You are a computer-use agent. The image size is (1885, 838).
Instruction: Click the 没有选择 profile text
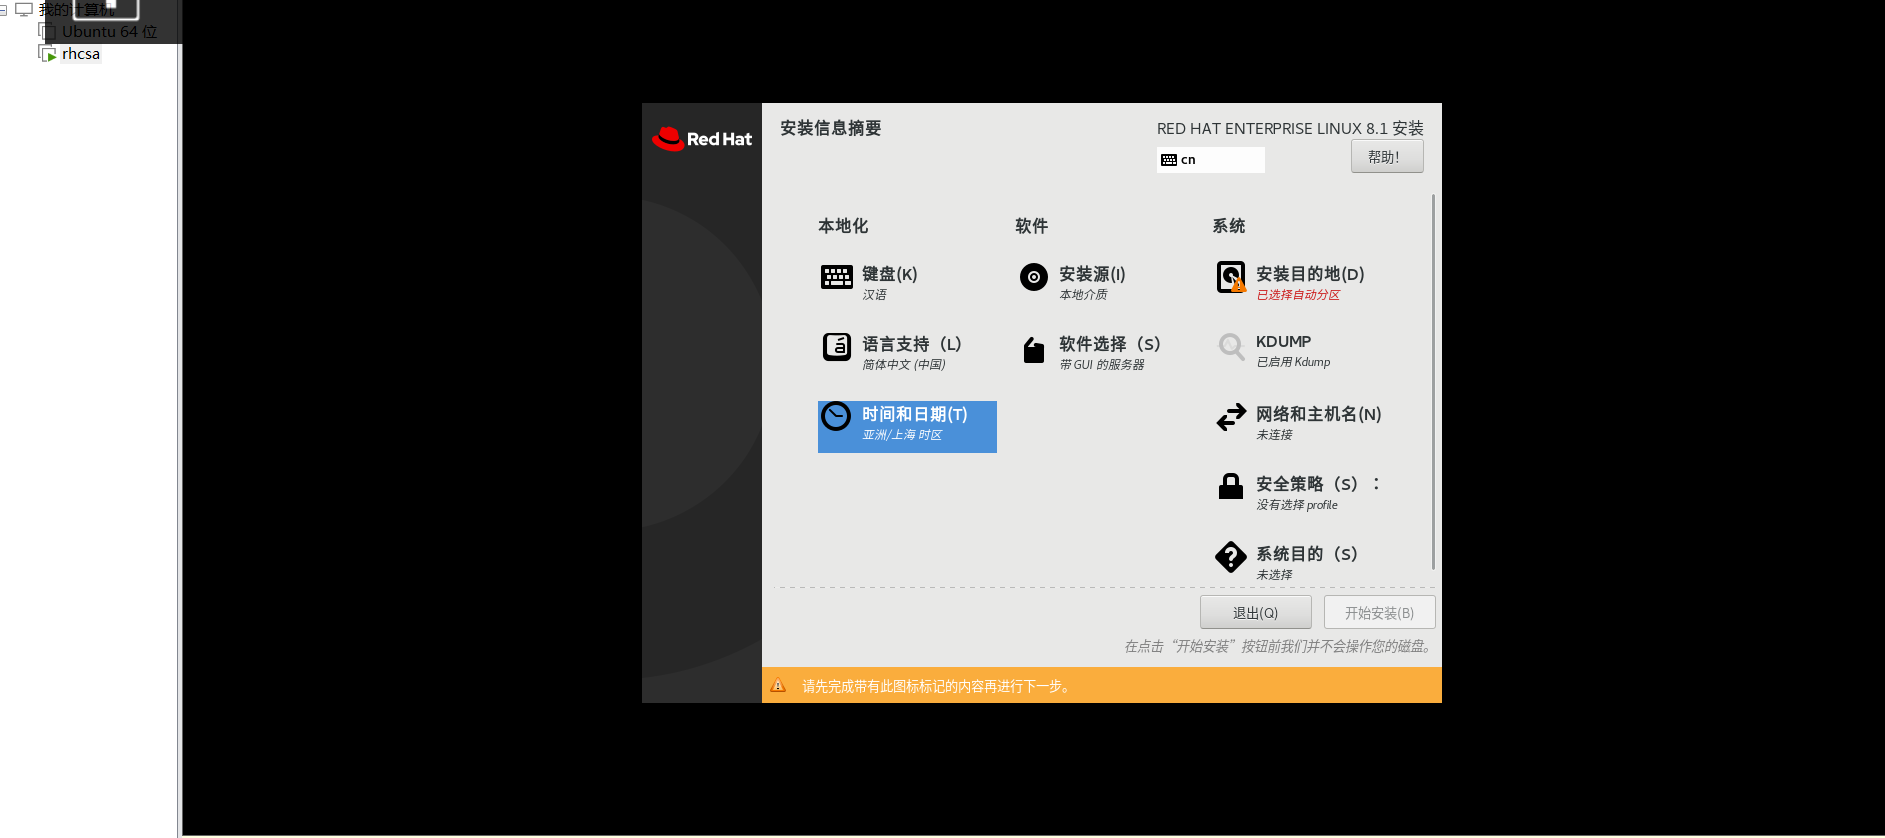point(1297,505)
